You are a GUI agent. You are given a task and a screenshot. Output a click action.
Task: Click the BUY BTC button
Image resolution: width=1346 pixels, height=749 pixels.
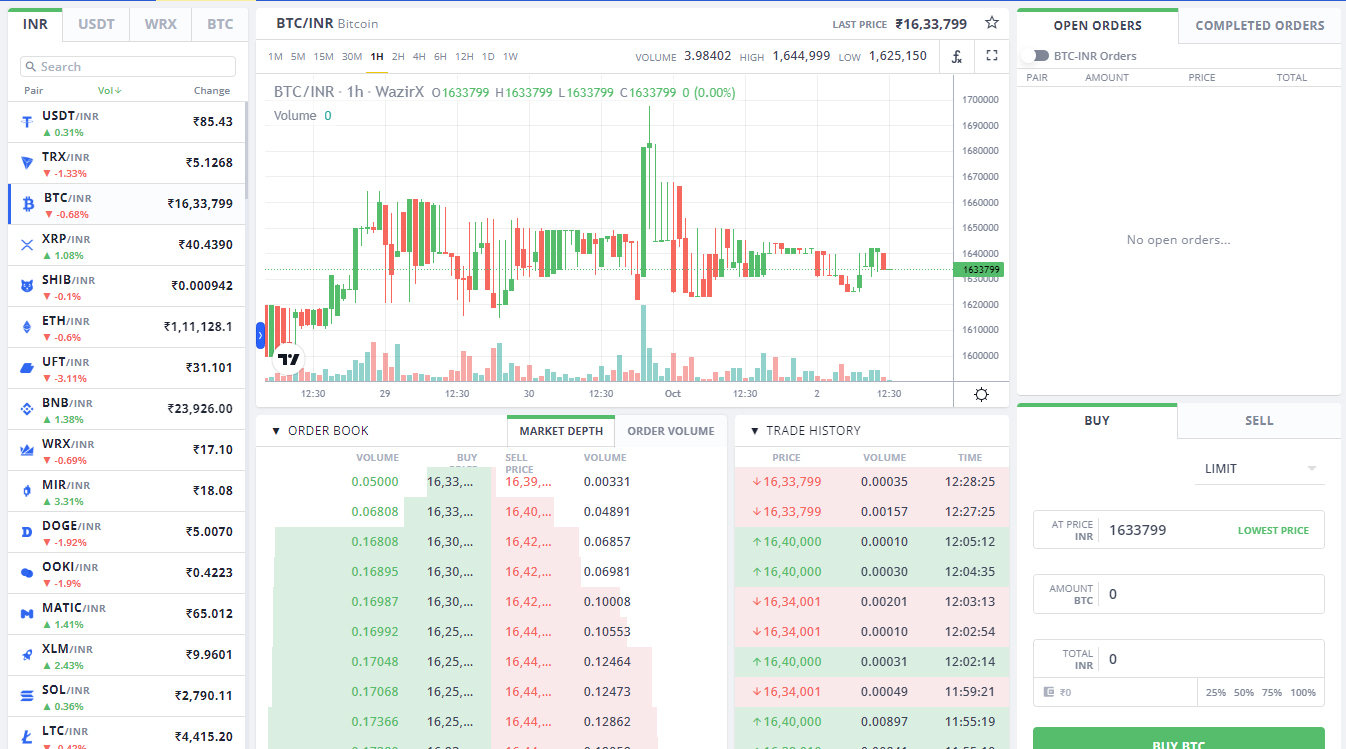coord(1179,738)
